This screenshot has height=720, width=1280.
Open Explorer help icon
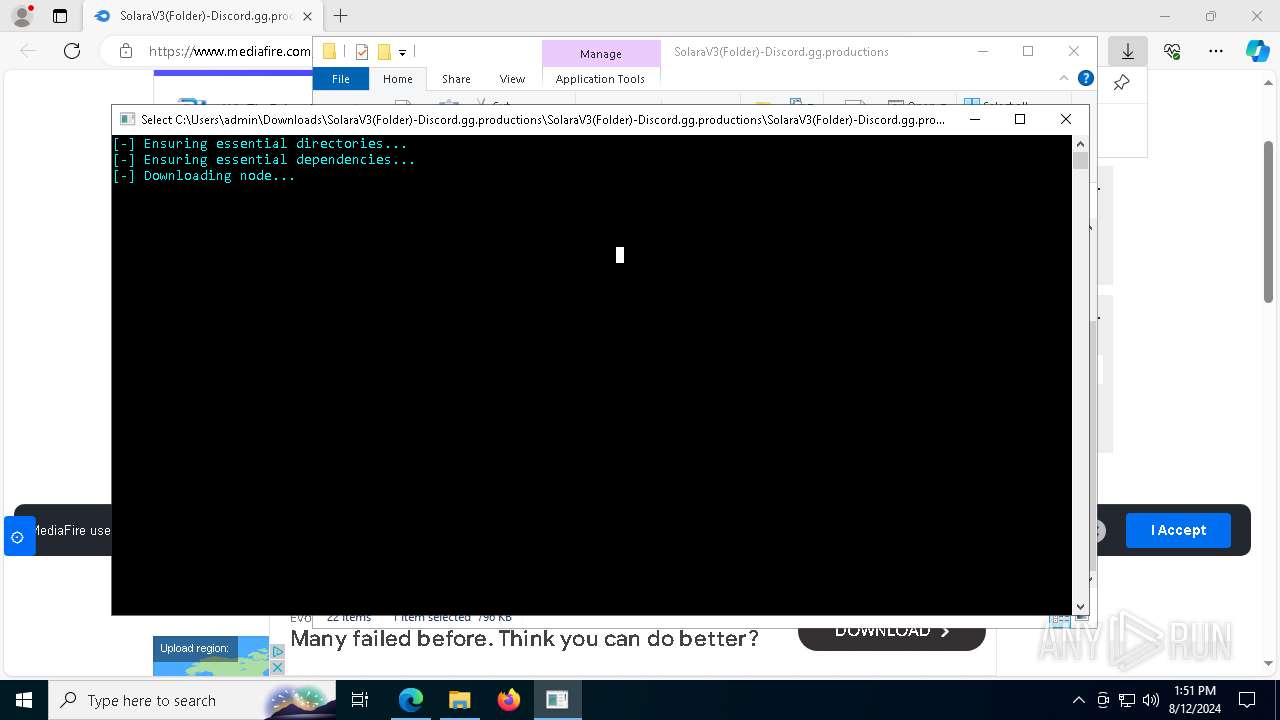(1086, 78)
